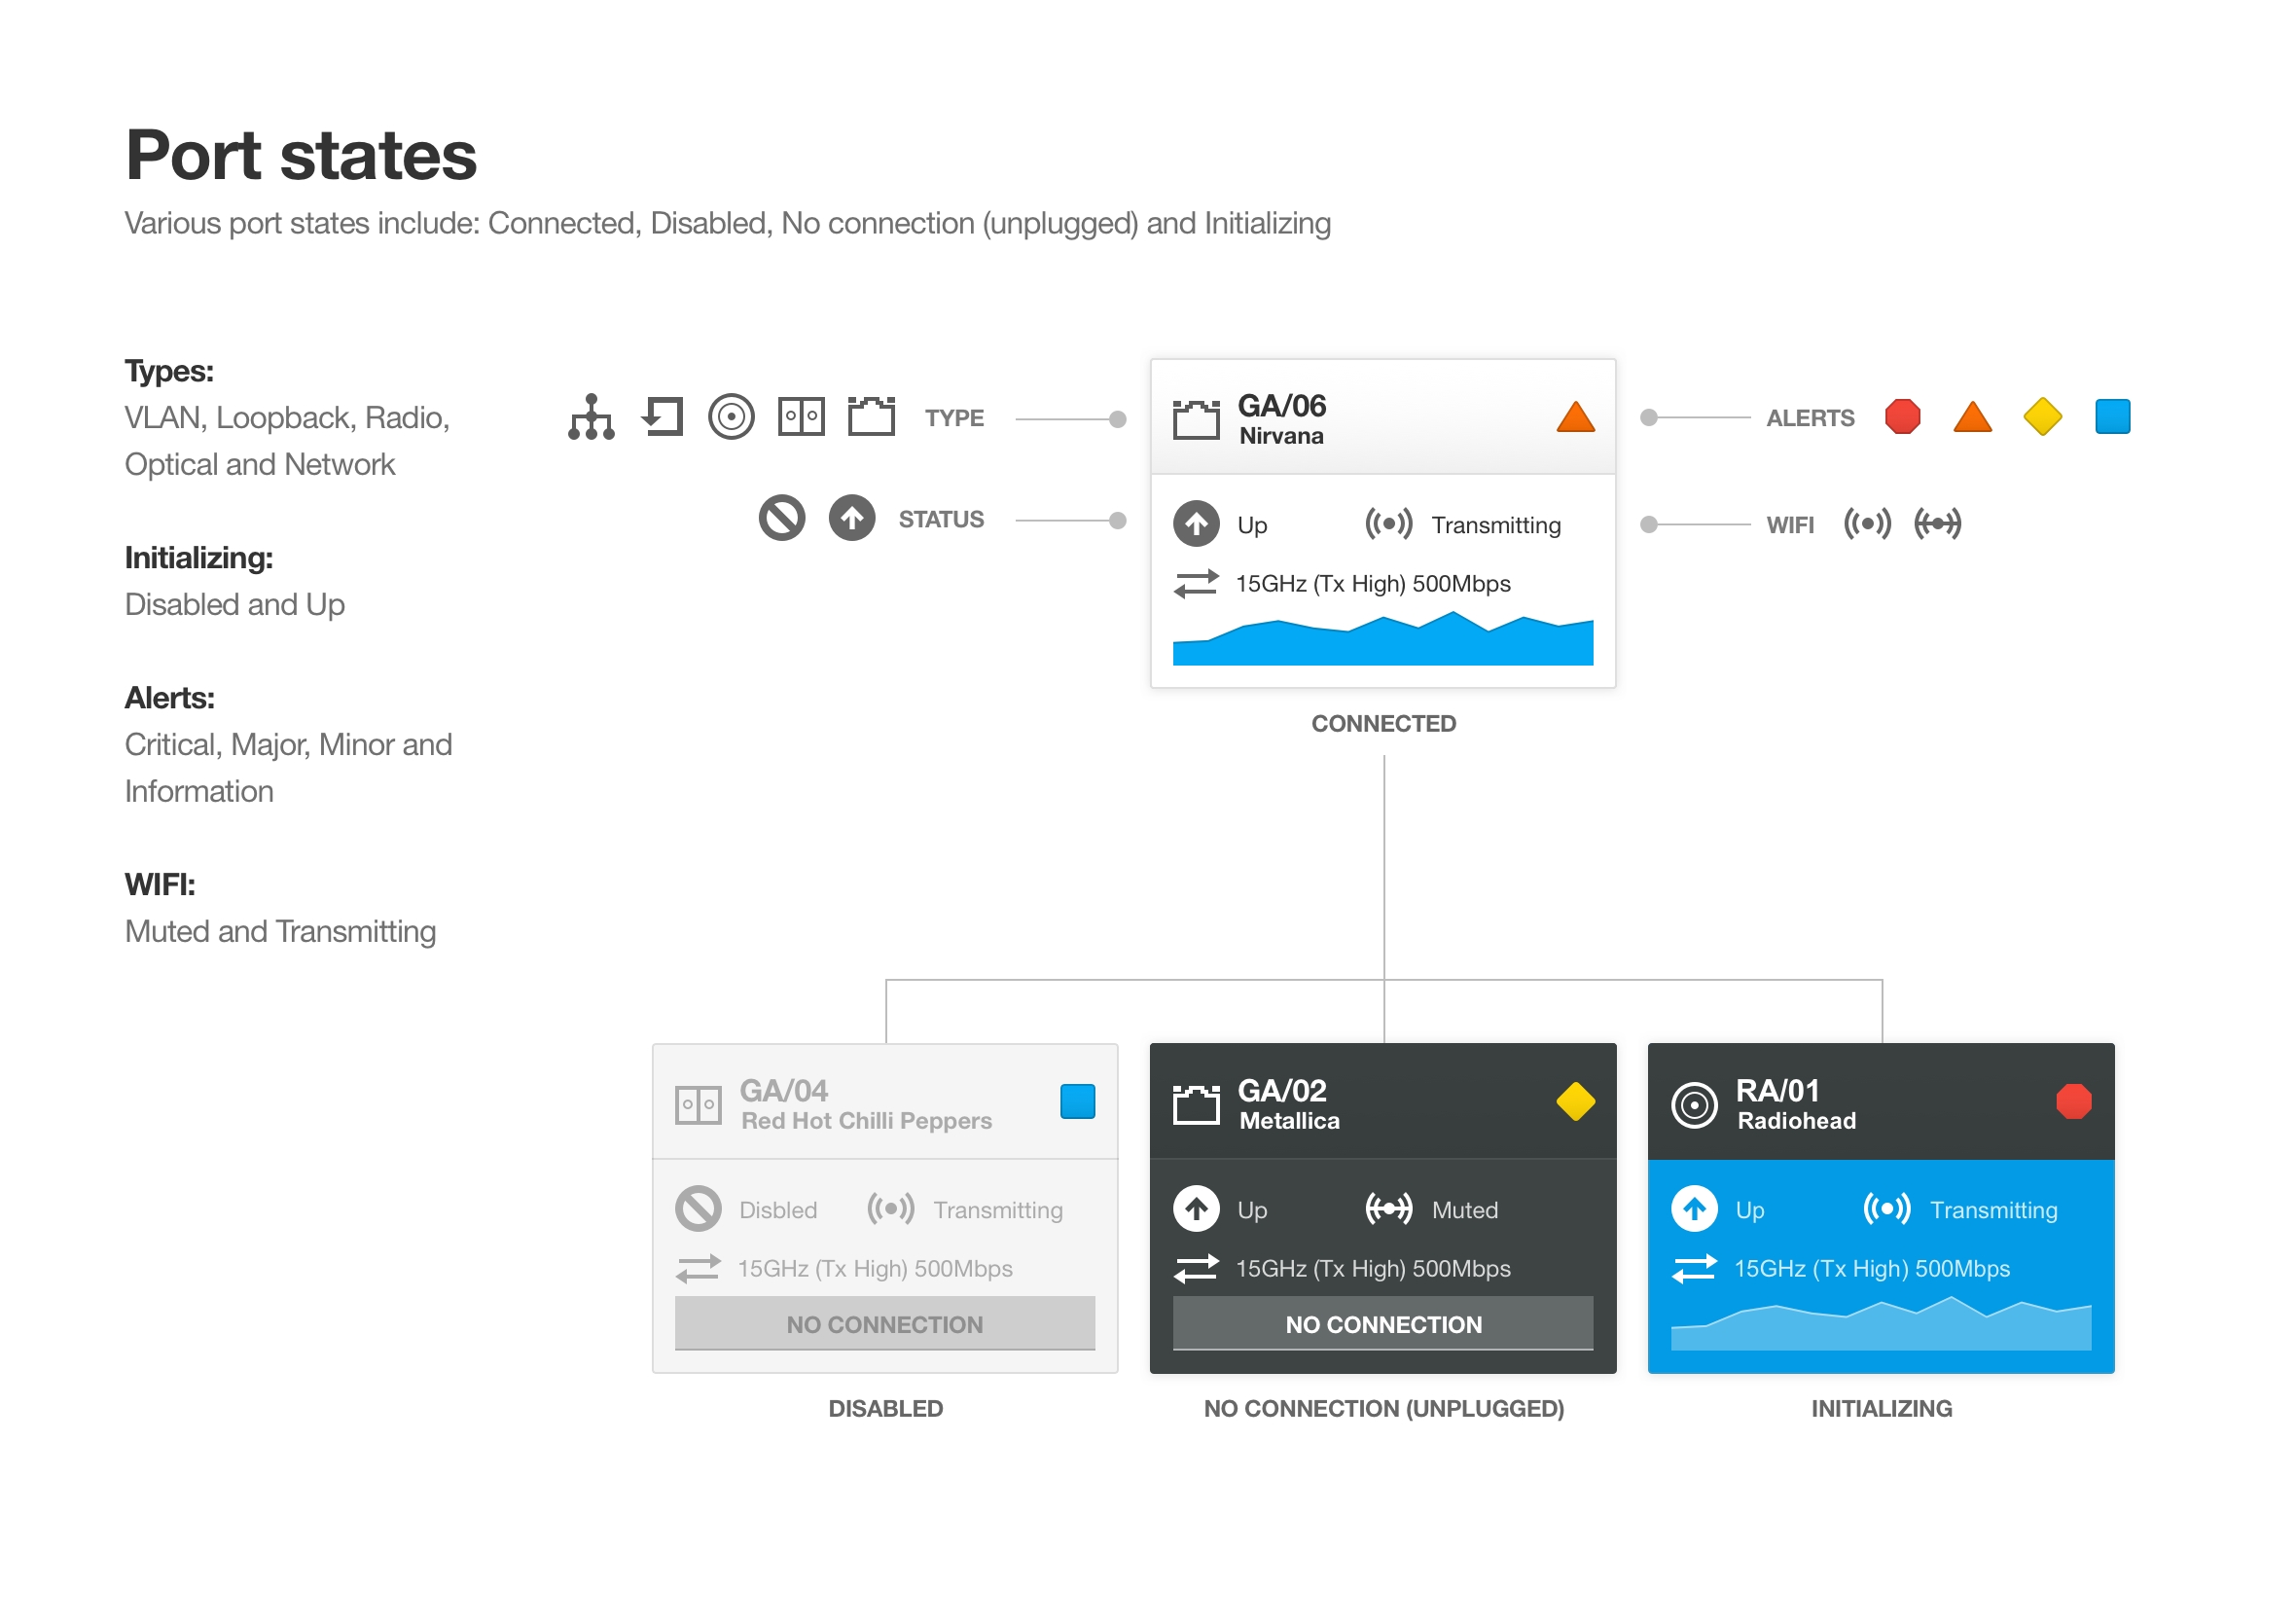Screen dimensions: 2296x1623
Task: Click the network port icon on GA/06 card
Action: (1196, 419)
